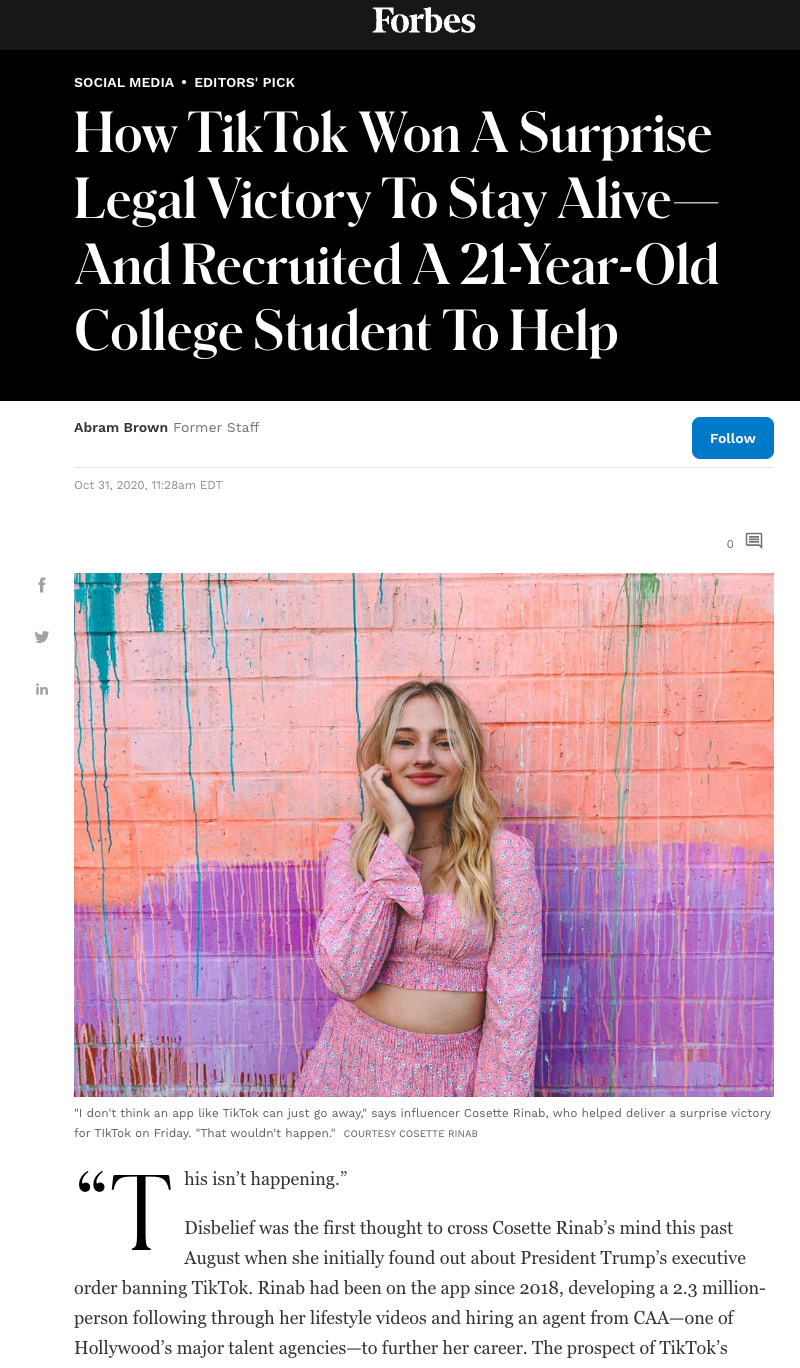This screenshot has height=1368, width=800.
Task: Follow author Abram Brown
Action: click(732, 438)
